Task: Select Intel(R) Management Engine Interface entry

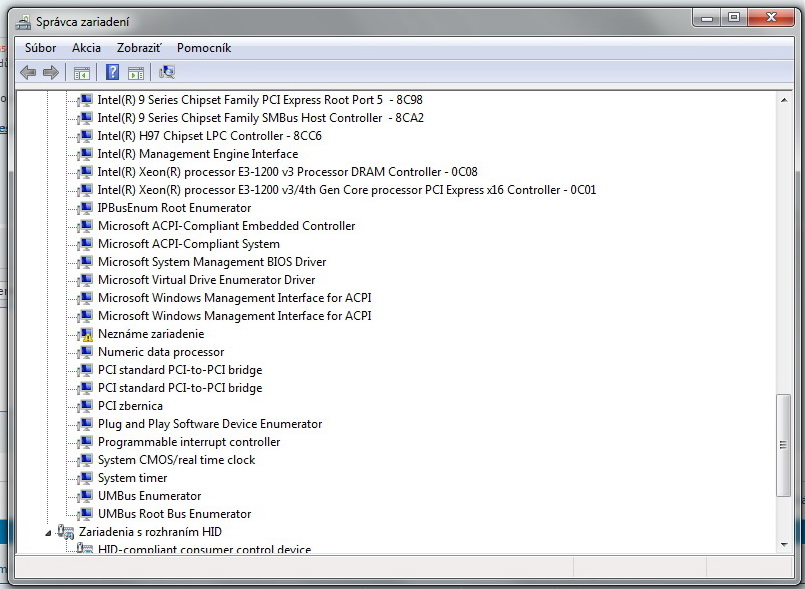Action: coord(198,154)
